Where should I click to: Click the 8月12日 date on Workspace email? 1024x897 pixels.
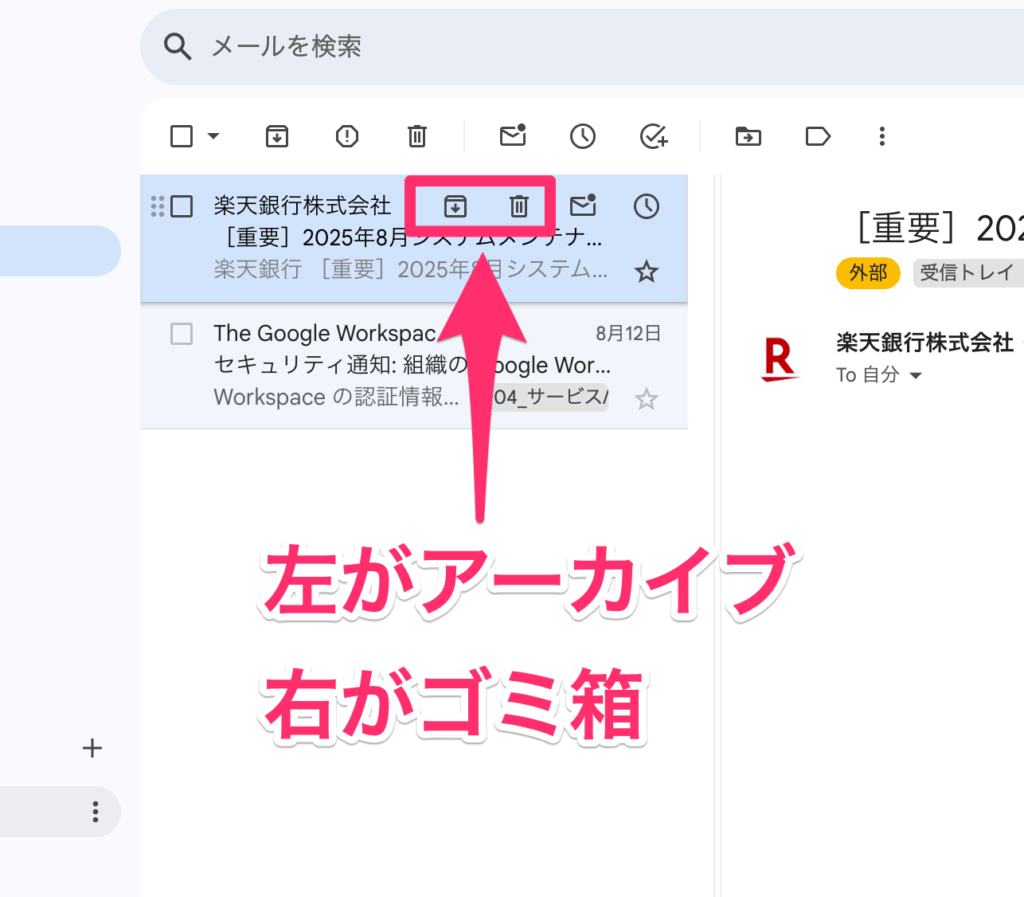(x=628, y=334)
